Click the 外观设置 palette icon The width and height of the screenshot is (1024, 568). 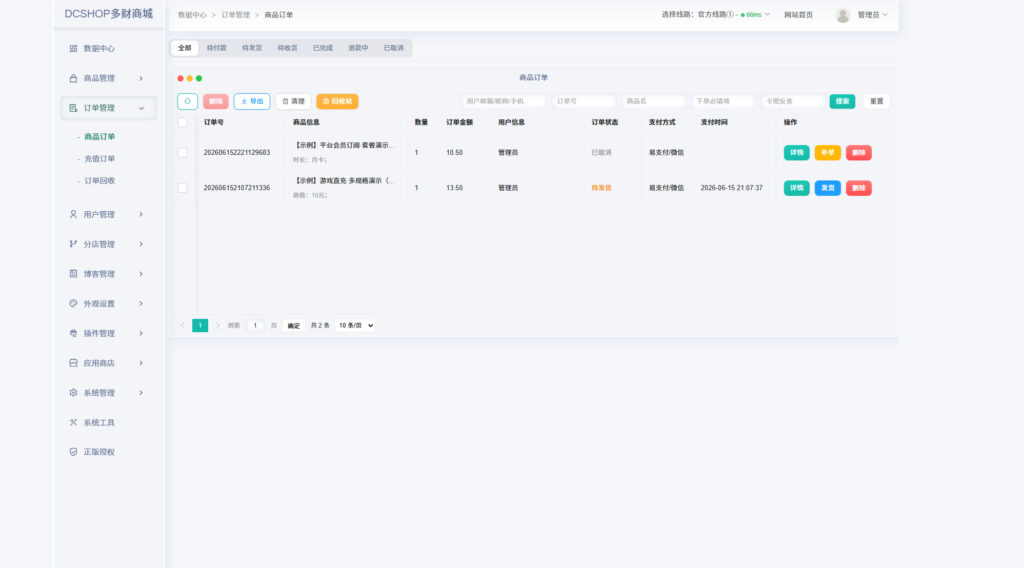(73, 304)
